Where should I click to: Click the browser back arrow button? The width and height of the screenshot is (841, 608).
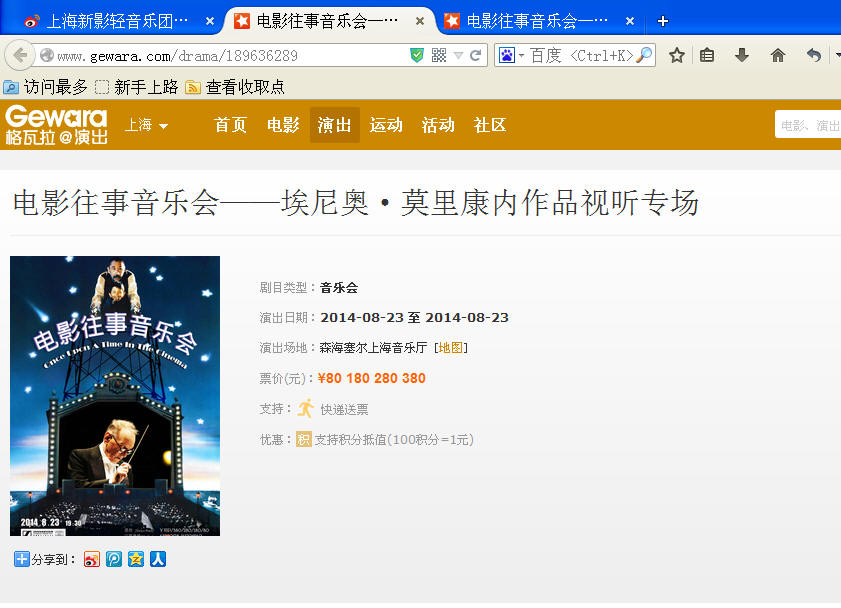point(19,55)
